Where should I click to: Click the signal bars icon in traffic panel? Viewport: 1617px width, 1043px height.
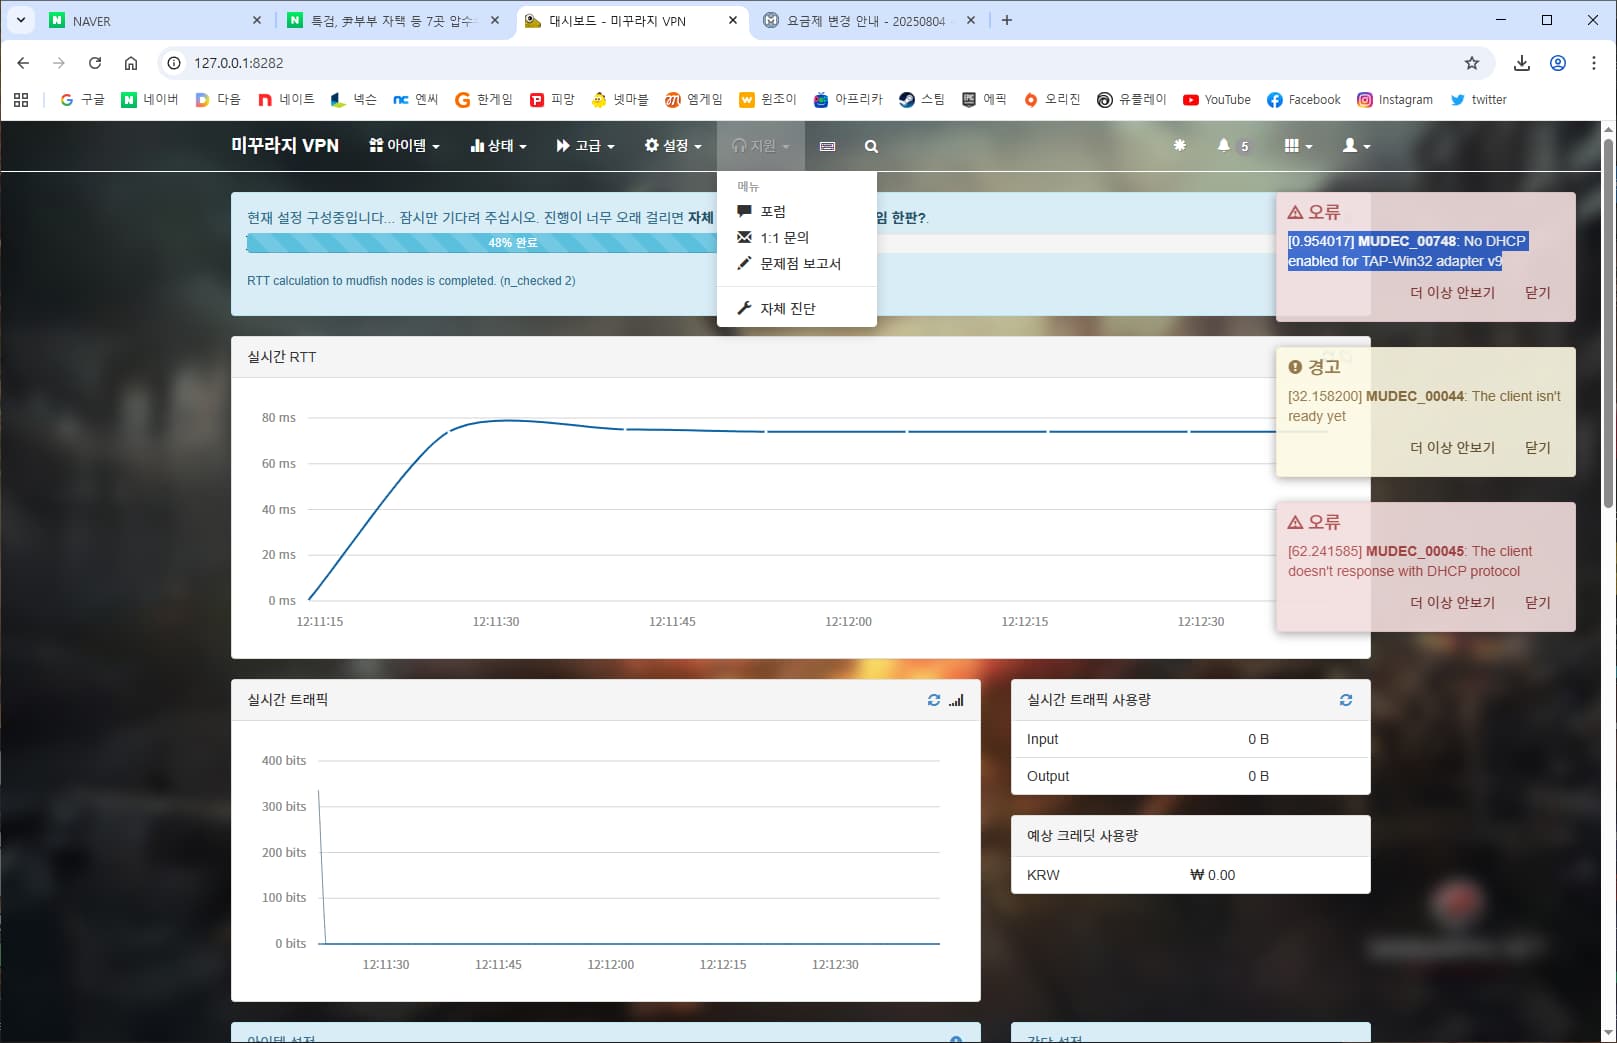957,700
